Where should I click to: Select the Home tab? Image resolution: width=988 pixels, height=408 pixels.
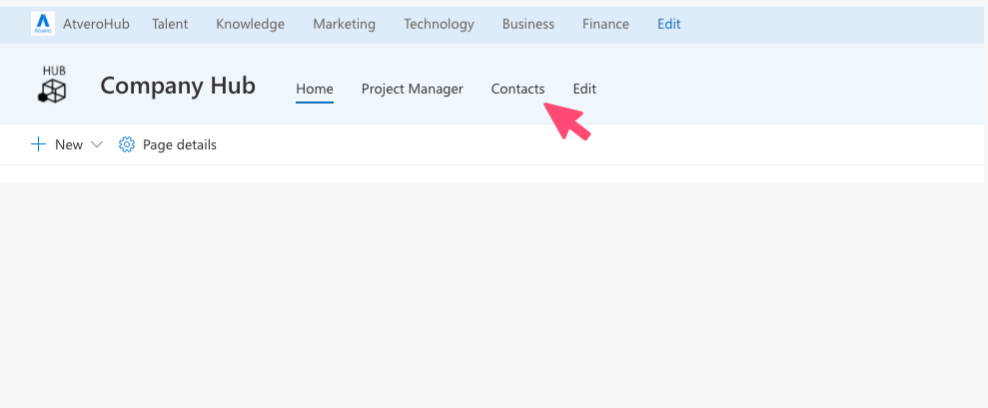click(314, 89)
